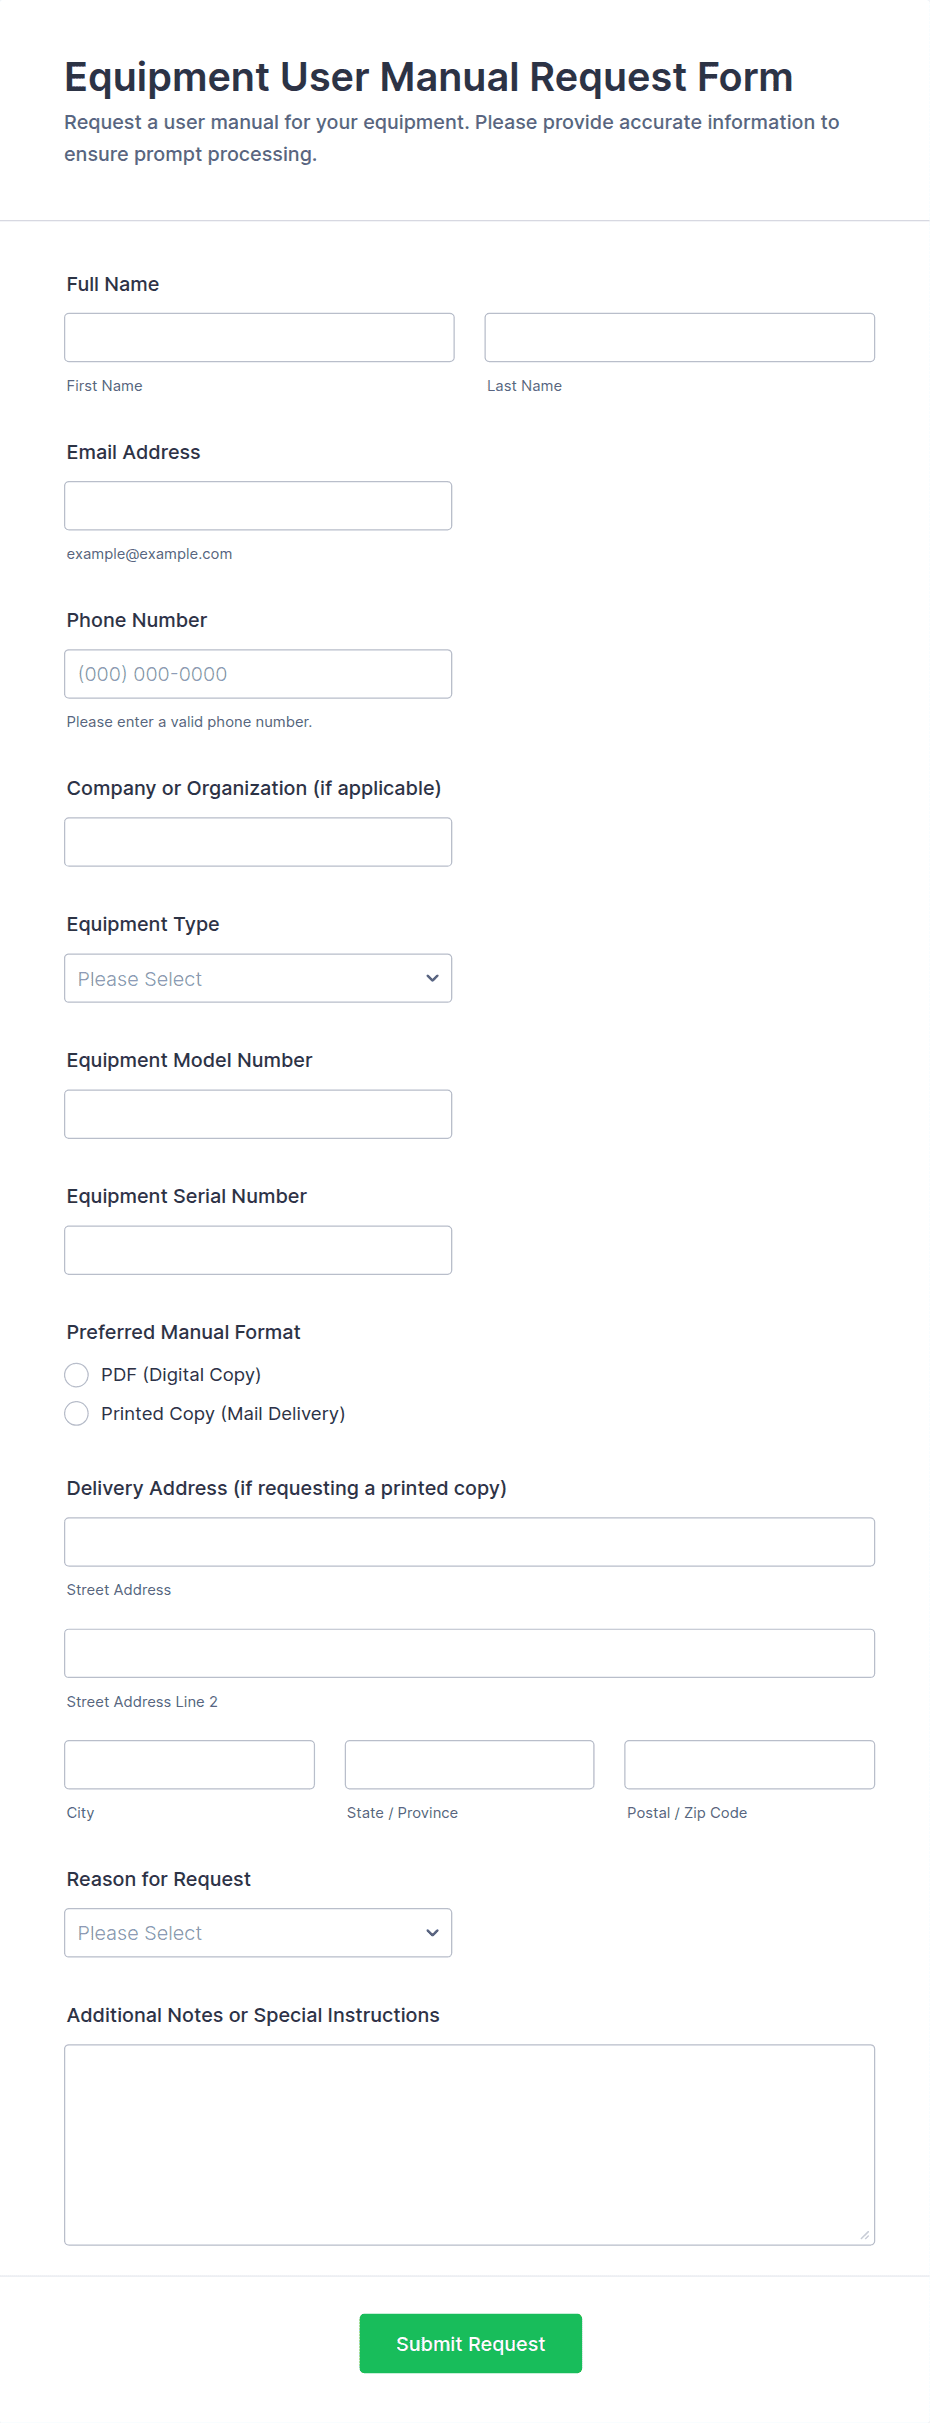Focus the City input field
The height and width of the screenshot is (2423, 930).
(189, 1765)
